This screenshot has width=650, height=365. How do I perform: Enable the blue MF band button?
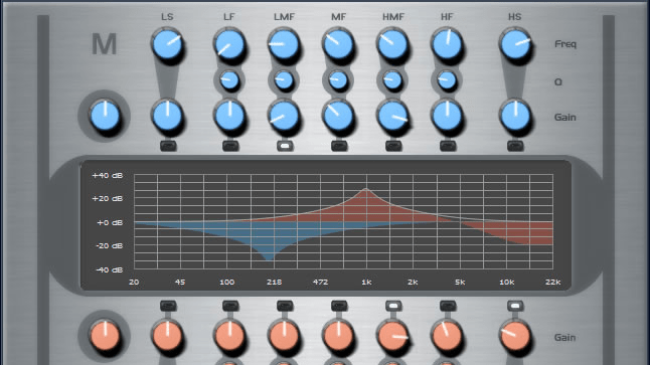pyautogui.click(x=339, y=146)
